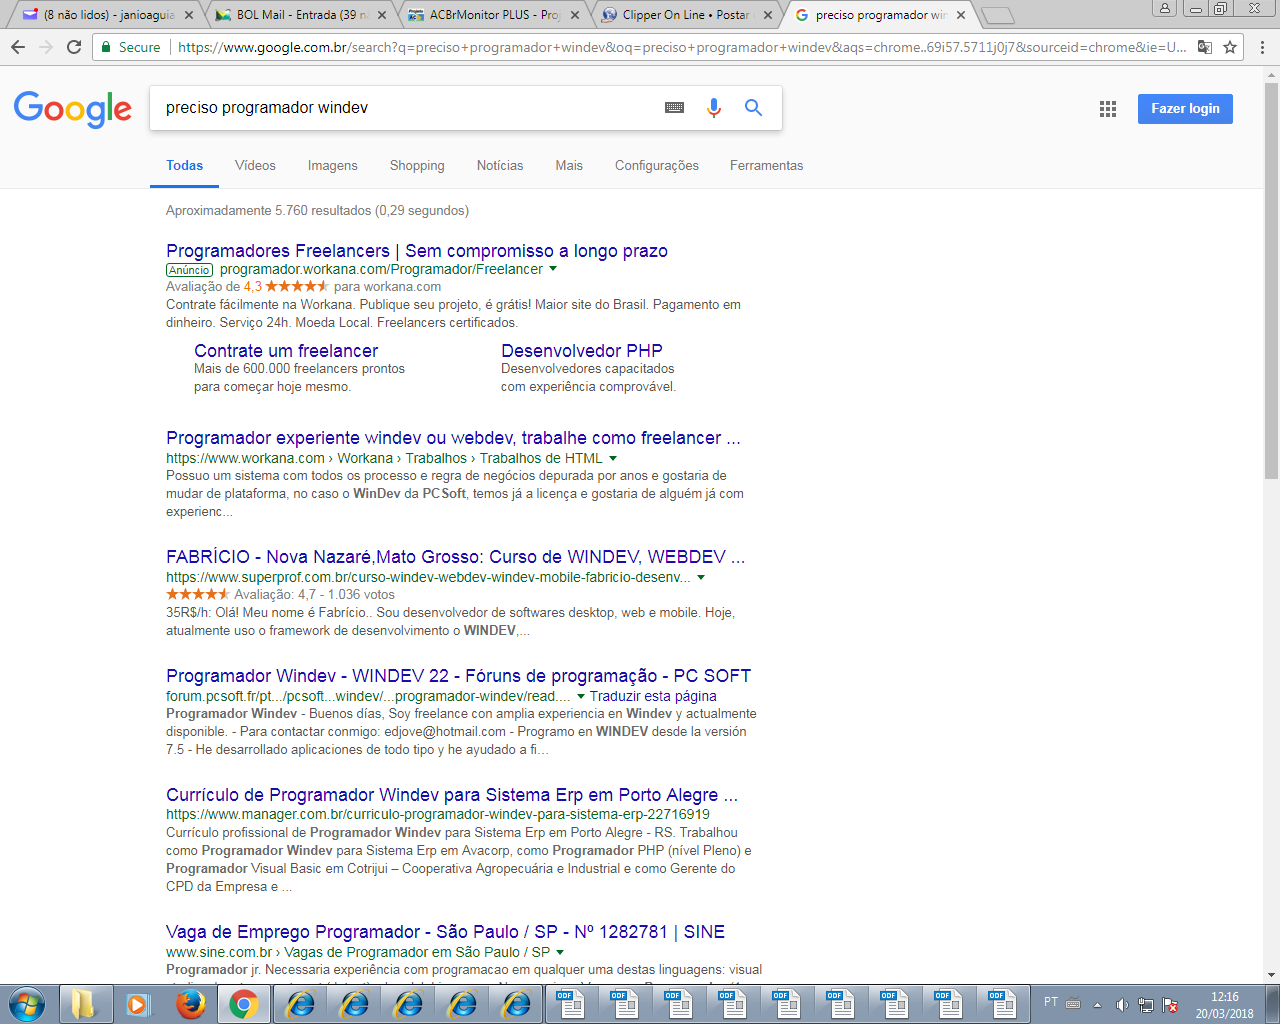Image resolution: width=1280 pixels, height=1024 pixels.
Task: Bookmark this page with the star icon
Action: (x=1230, y=47)
